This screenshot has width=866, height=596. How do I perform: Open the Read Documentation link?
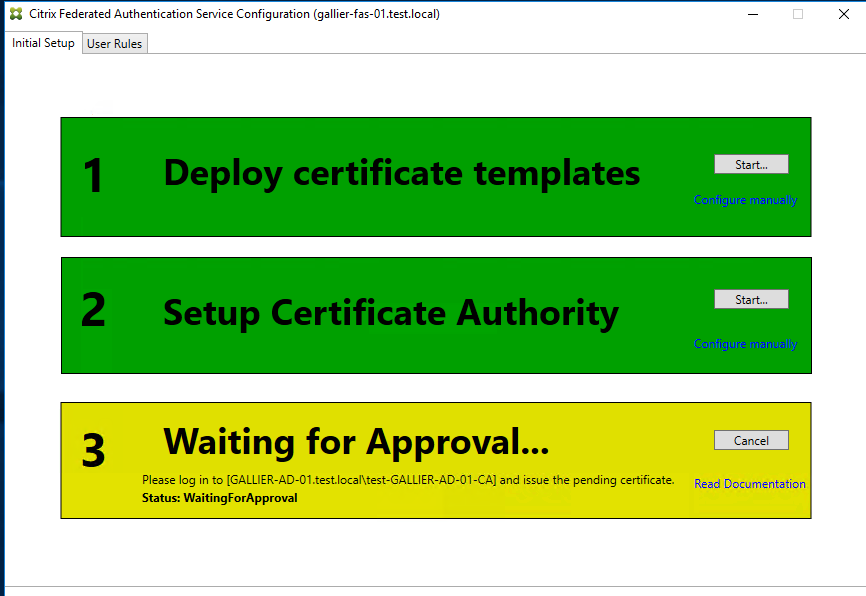click(x=749, y=484)
